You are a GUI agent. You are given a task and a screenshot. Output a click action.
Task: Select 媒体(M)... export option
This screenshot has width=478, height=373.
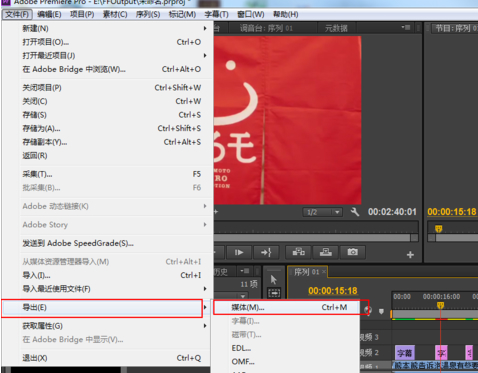click(286, 307)
